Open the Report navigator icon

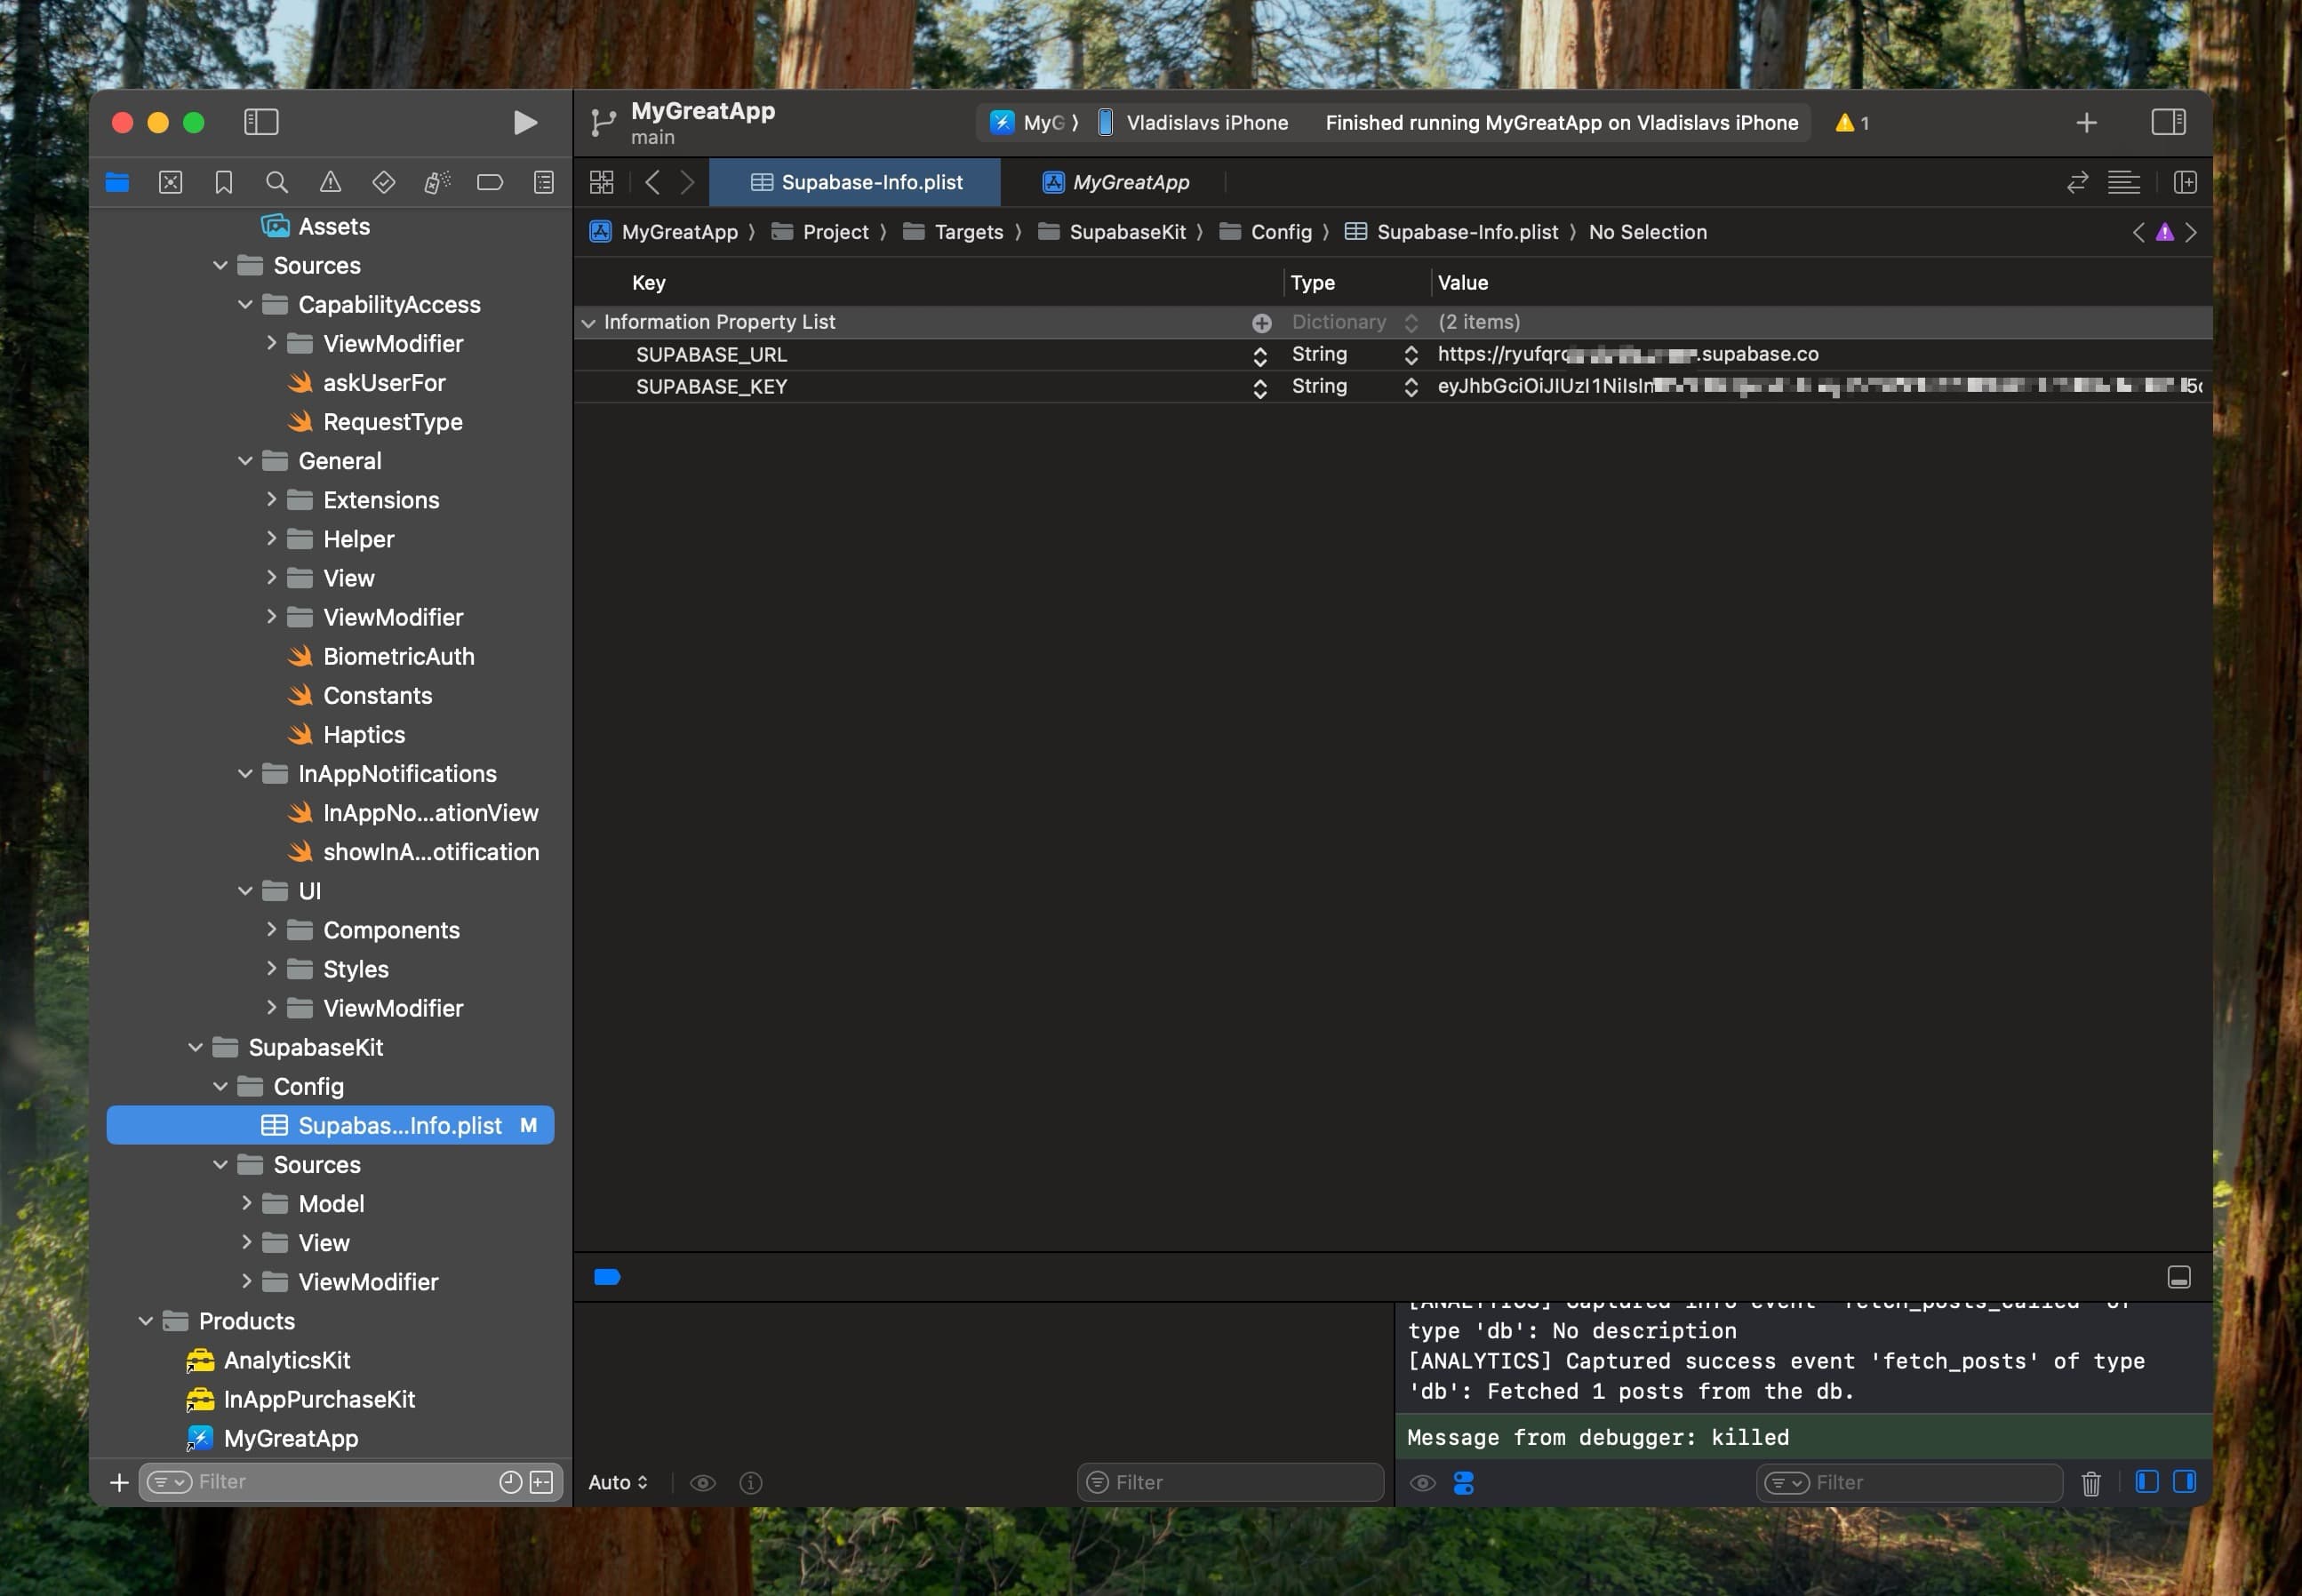tap(544, 182)
